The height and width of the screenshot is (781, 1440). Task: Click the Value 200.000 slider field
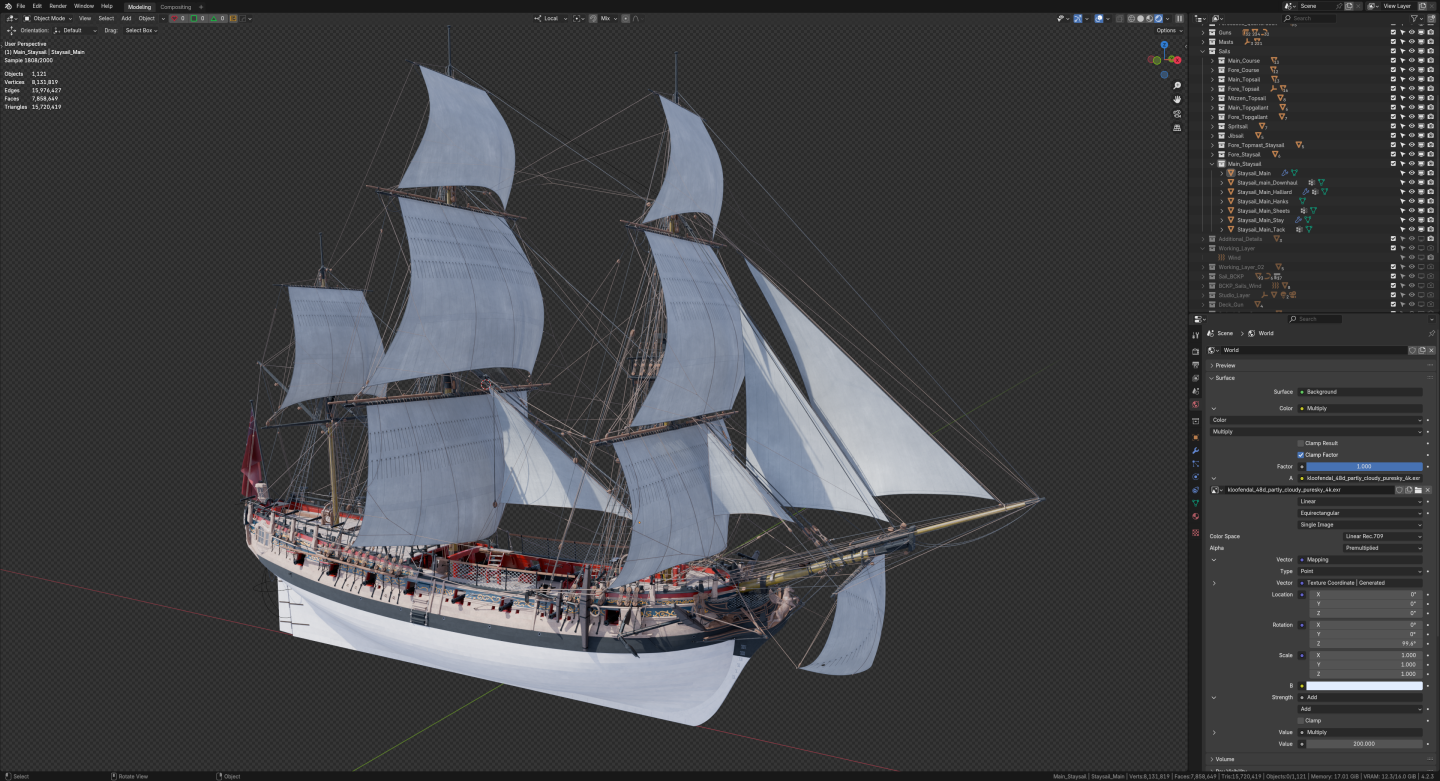click(x=1364, y=744)
